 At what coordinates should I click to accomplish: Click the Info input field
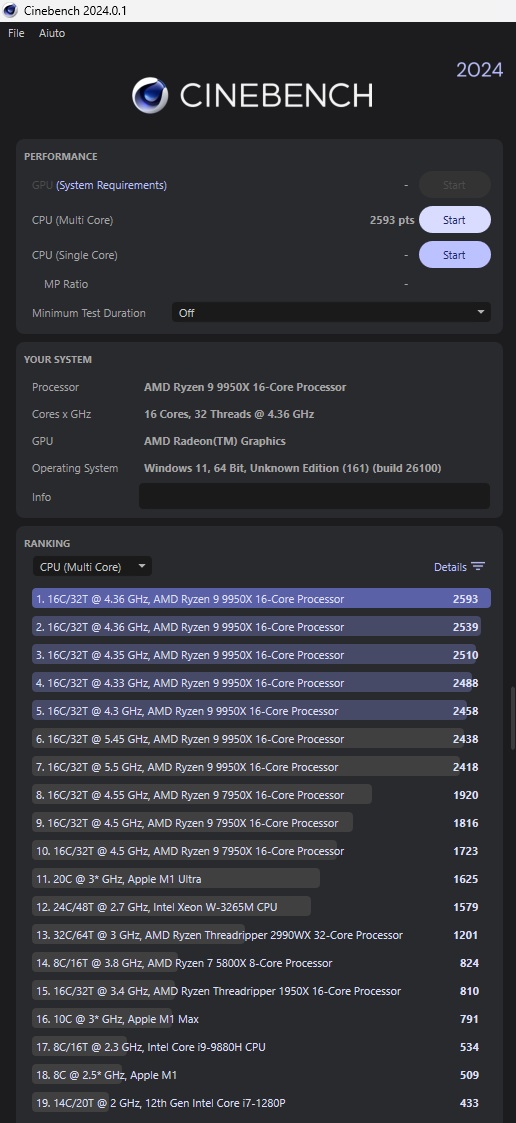(314, 496)
